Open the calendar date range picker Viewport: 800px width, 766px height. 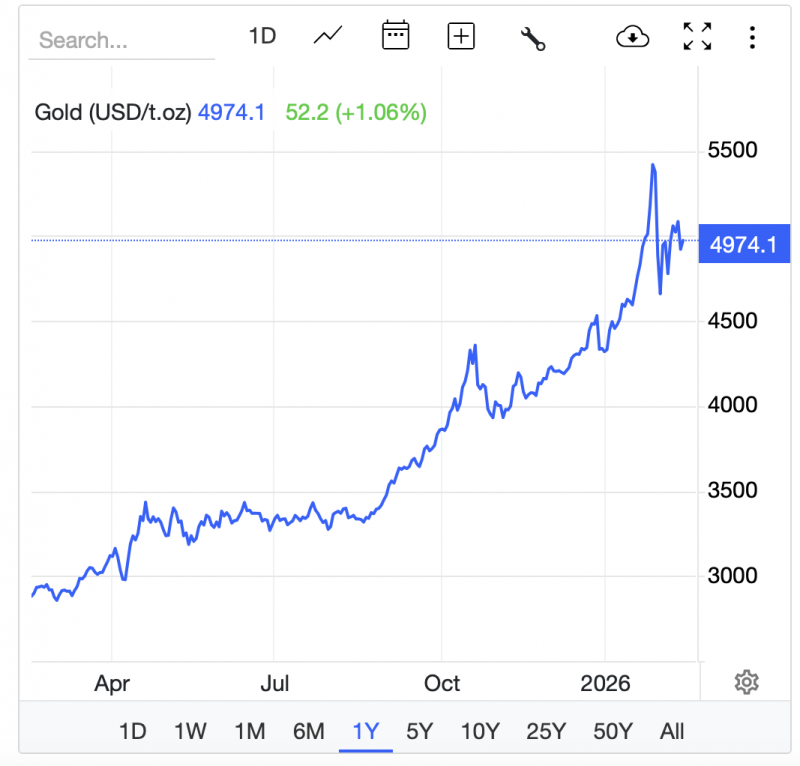(396, 37)
